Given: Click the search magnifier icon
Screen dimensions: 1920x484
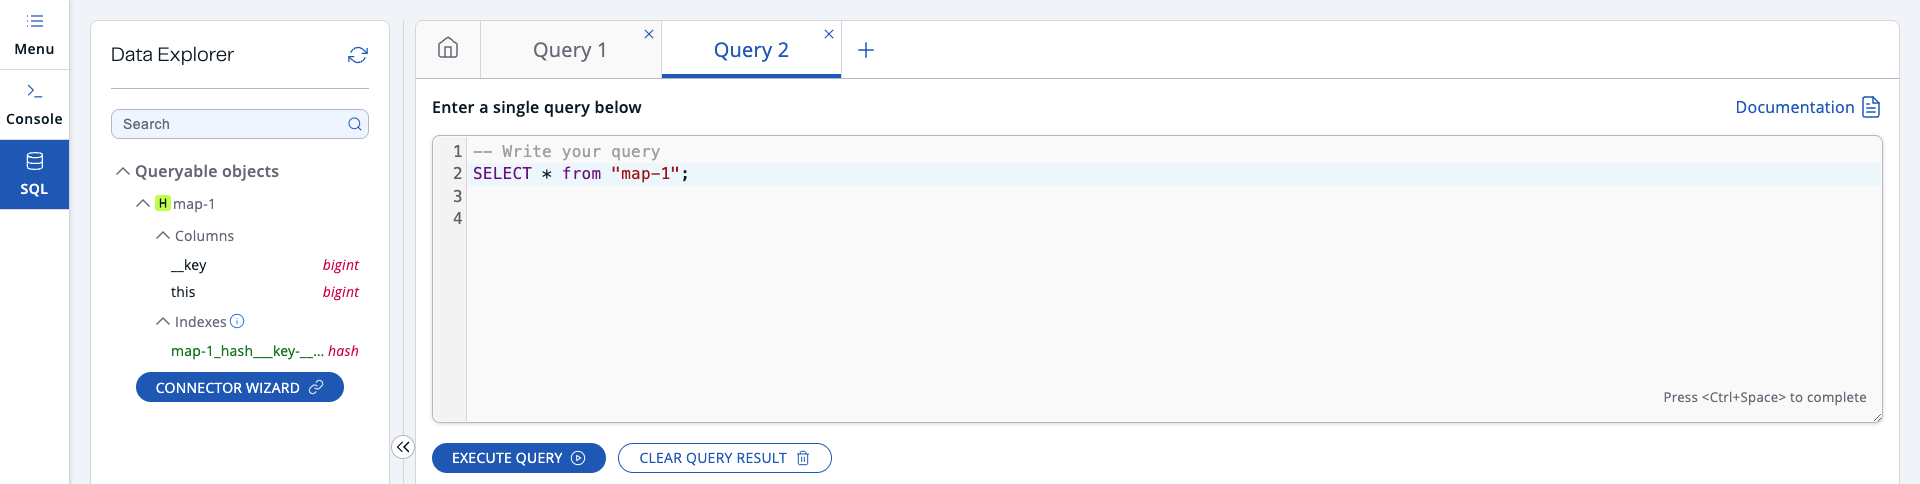Looking at the screenshot, I should point(354,124).
